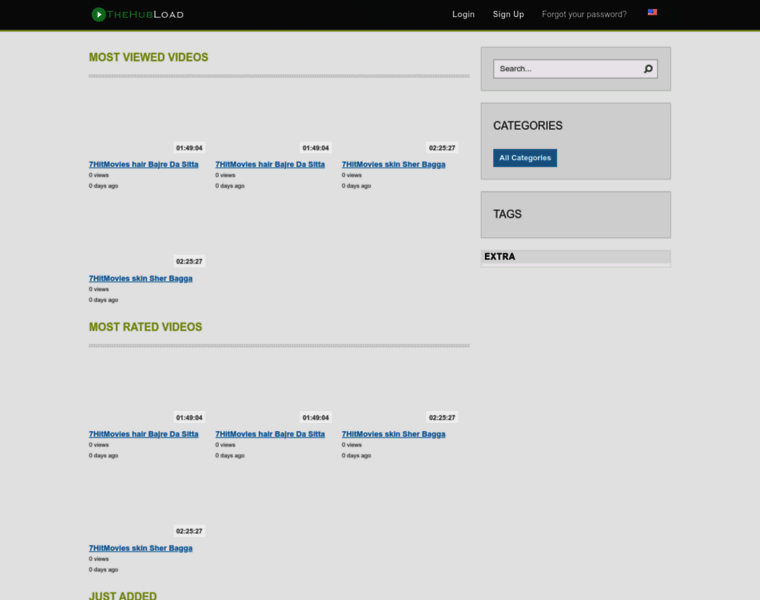
Task: Click first 01:49:04 duration badge in Most Rated
Action: [x=189, y=418]
